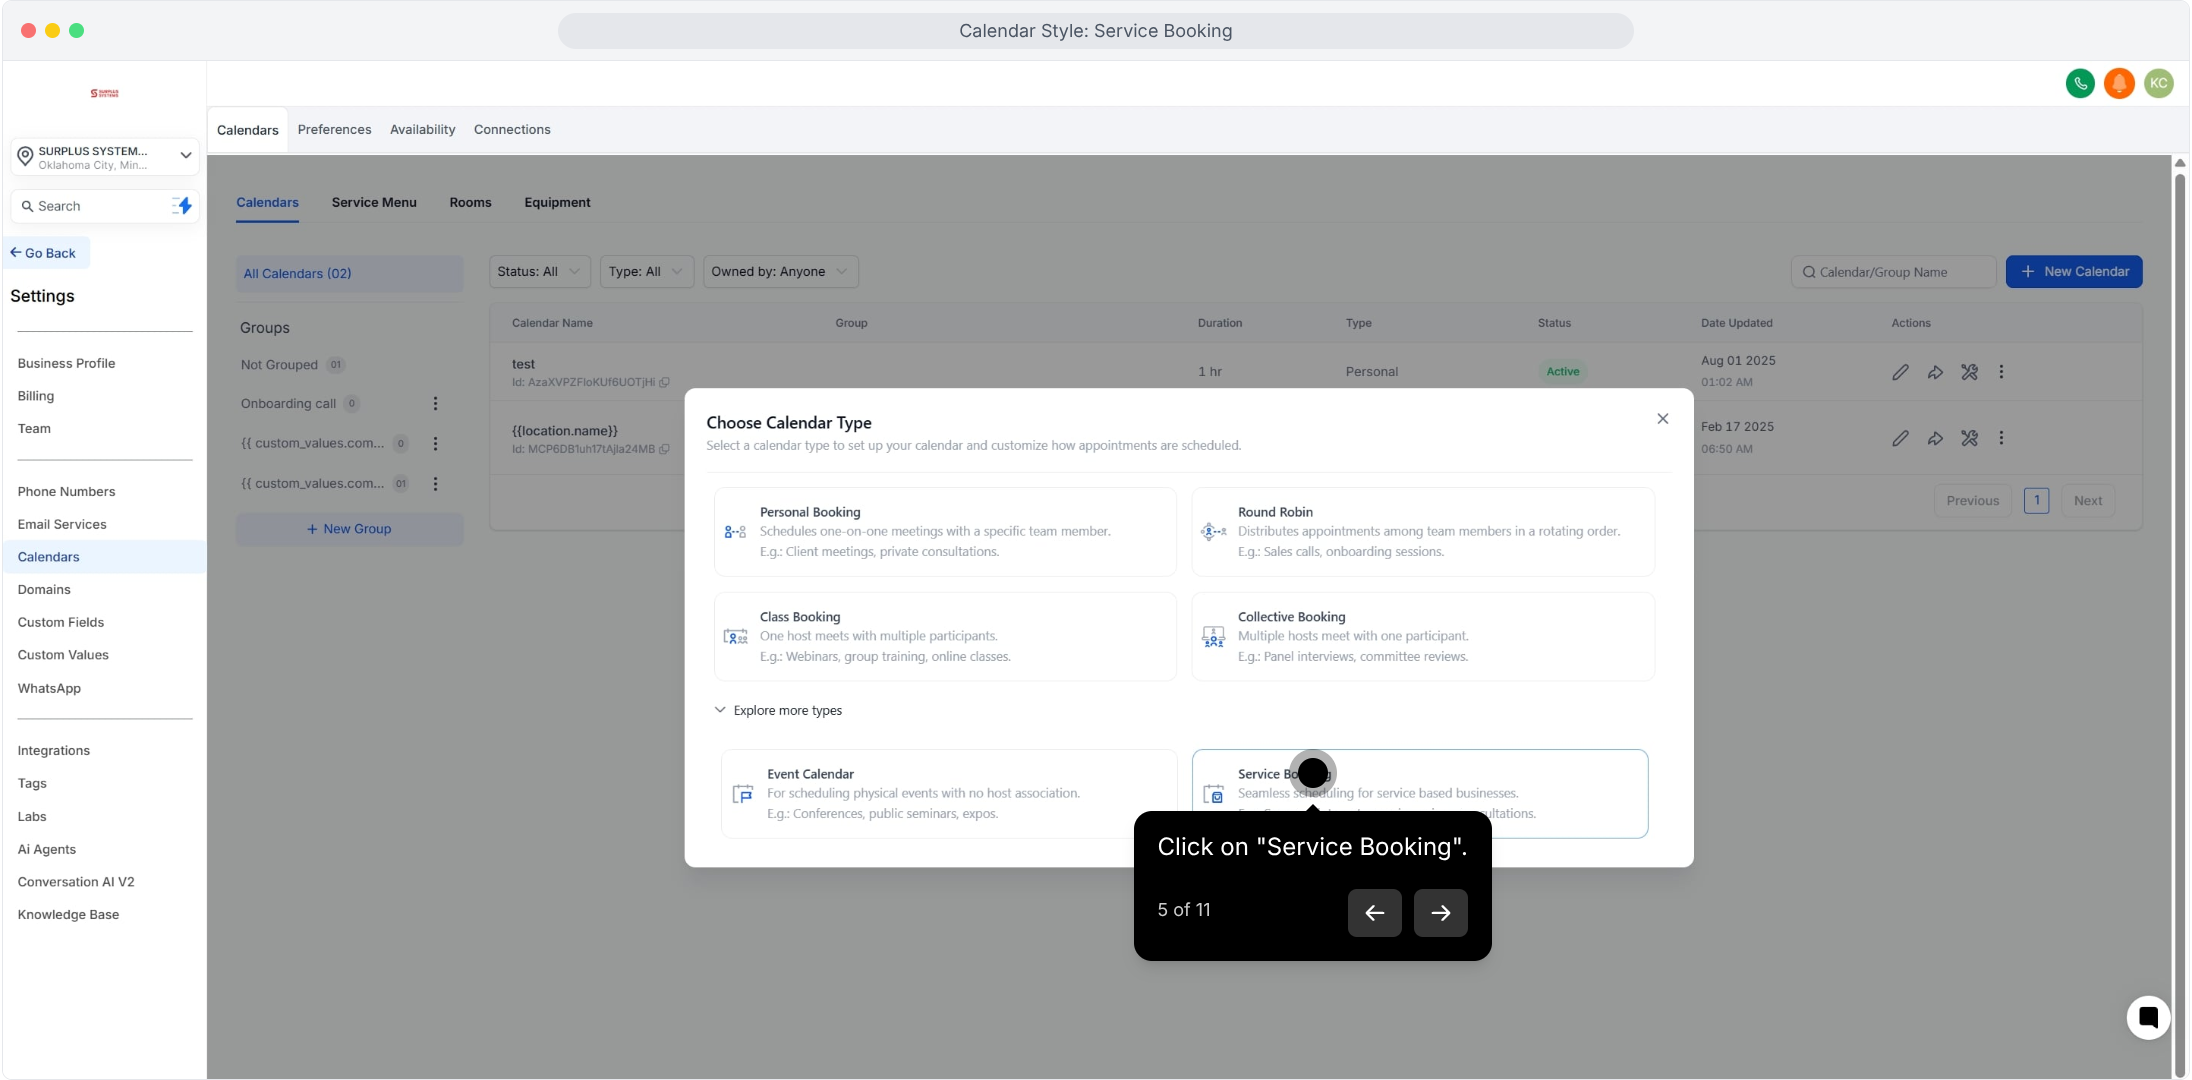
Task: Click the New Calendar button
Action: (2074, 272)
